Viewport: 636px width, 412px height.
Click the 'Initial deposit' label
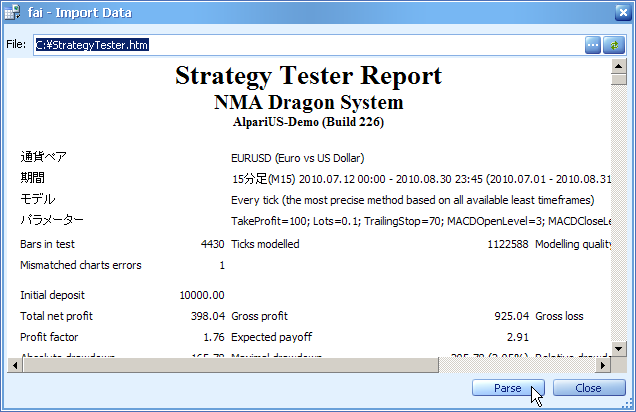click(52, 295)
